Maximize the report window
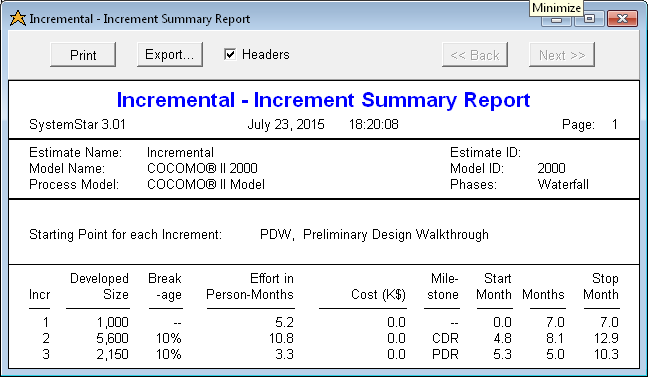The image size is (648, 377). 589,19
